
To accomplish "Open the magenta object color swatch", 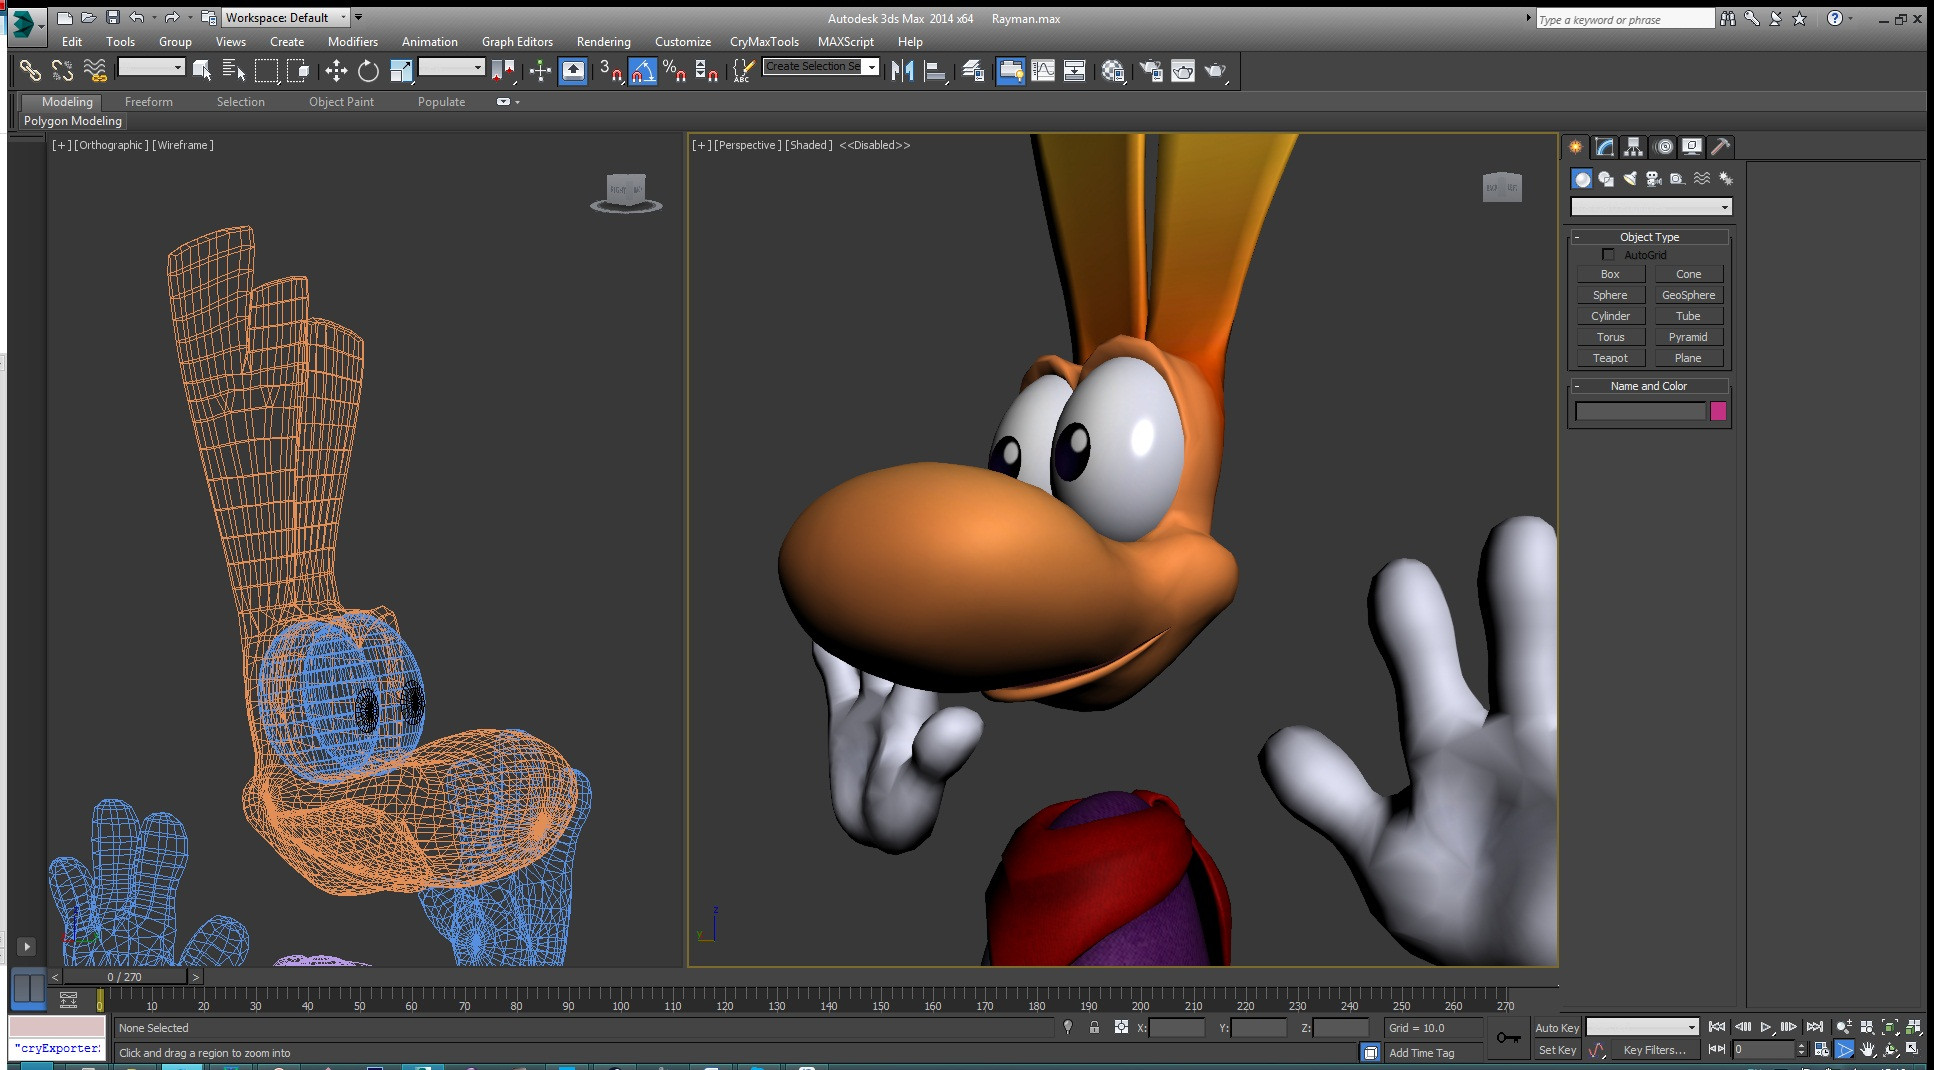I will 1718,411.
